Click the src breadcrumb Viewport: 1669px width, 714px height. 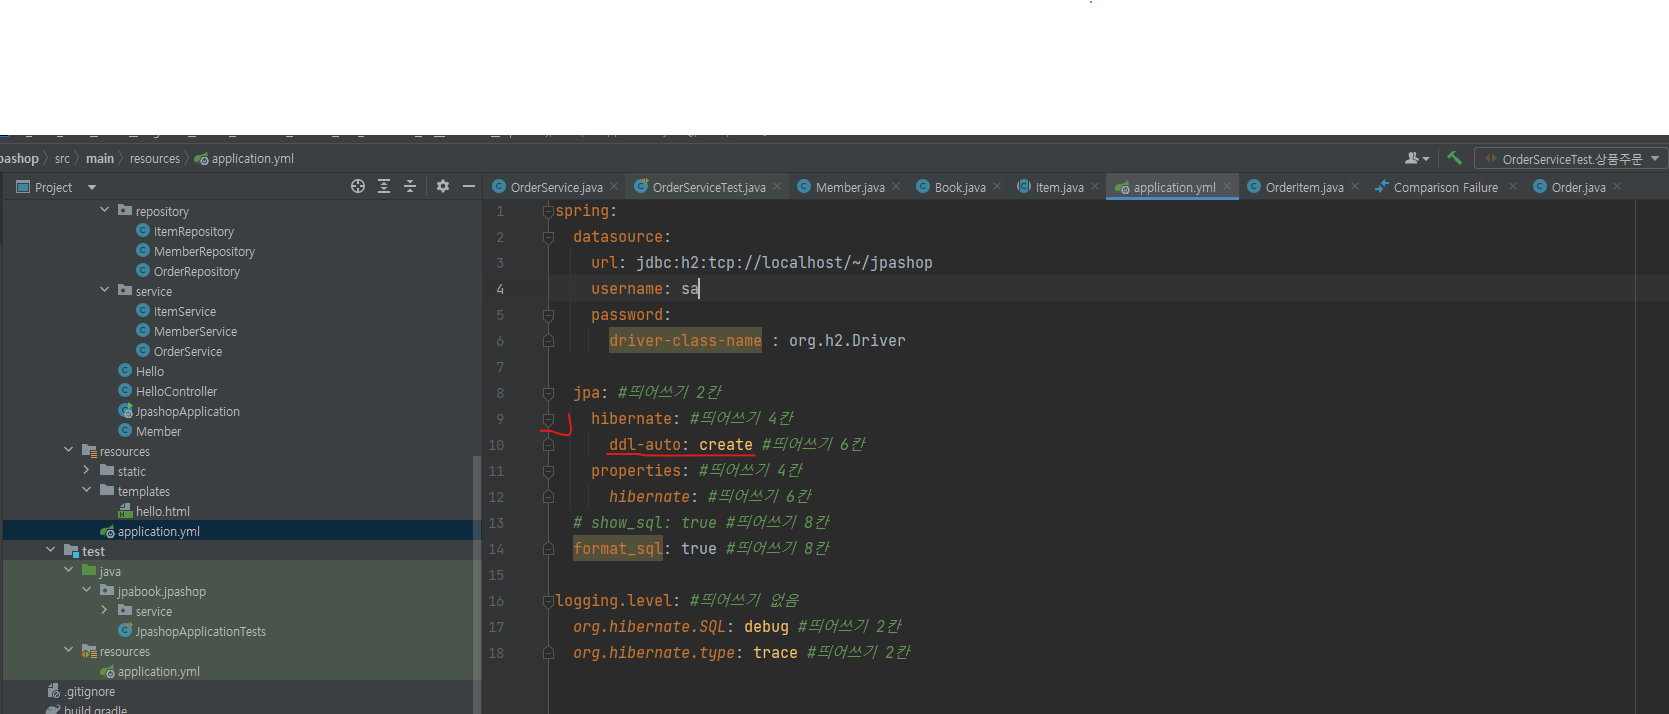[62, 158]
